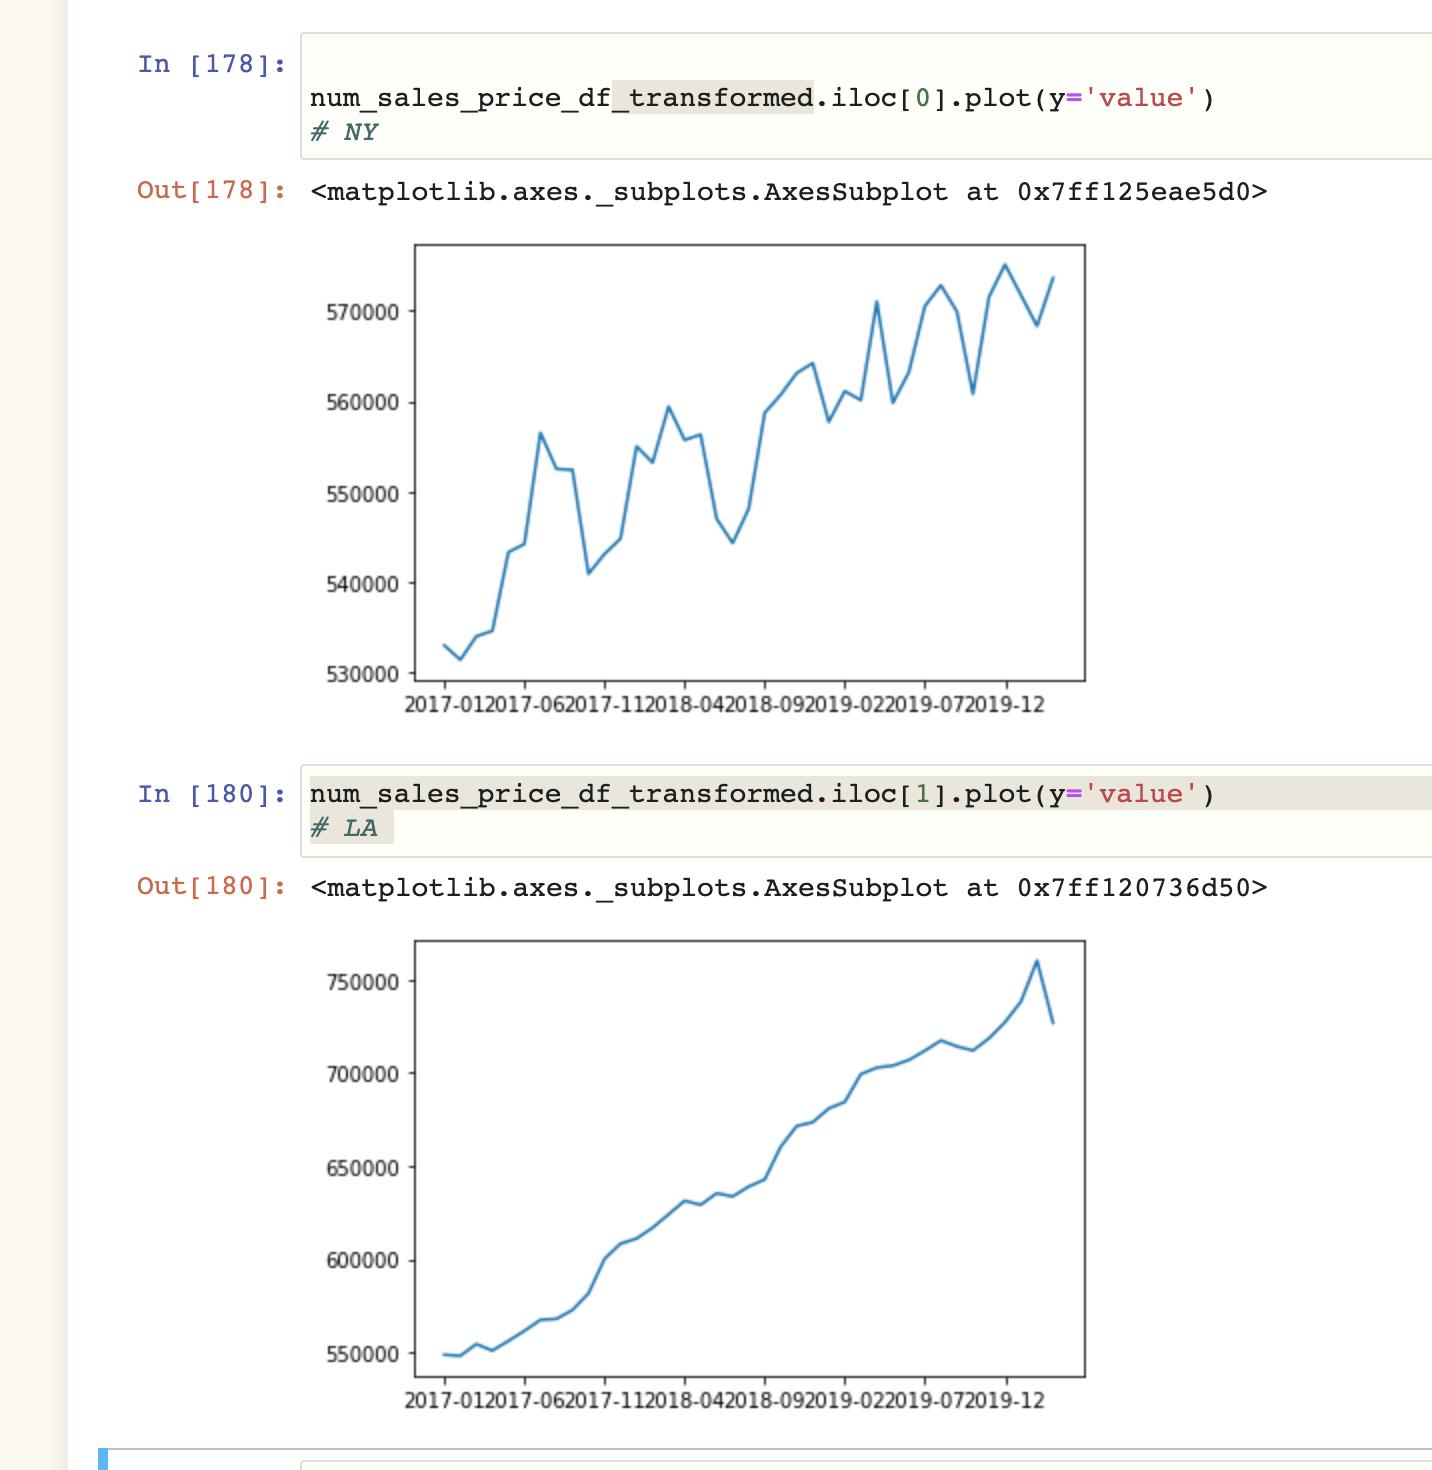Click the '# LA' comment text
The image size is (1432, 1470).
(344, 828)
